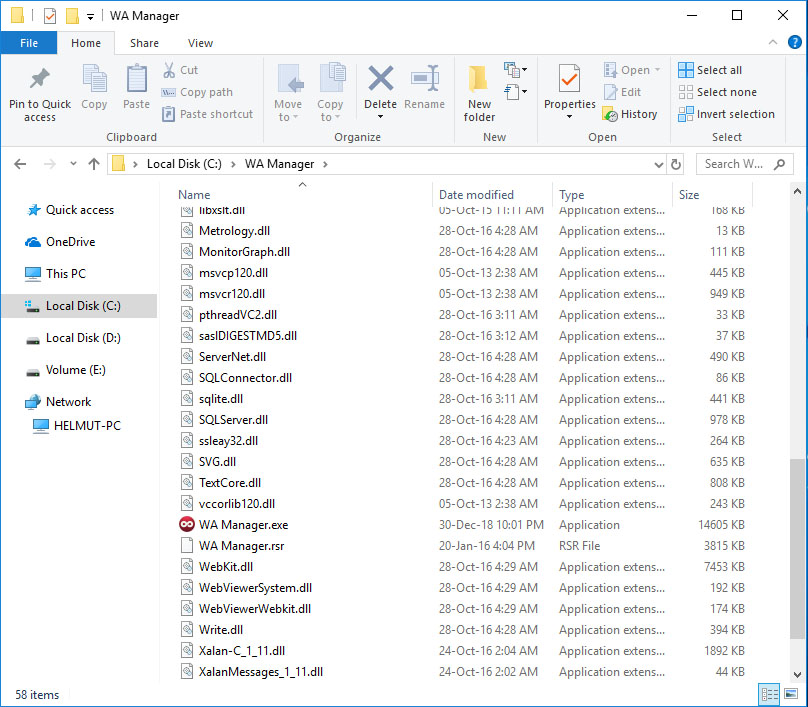The height and width of the screenshot is (707, 808).
Task: Click the Rename ribbon icon
Action: [x=425, y=78]
